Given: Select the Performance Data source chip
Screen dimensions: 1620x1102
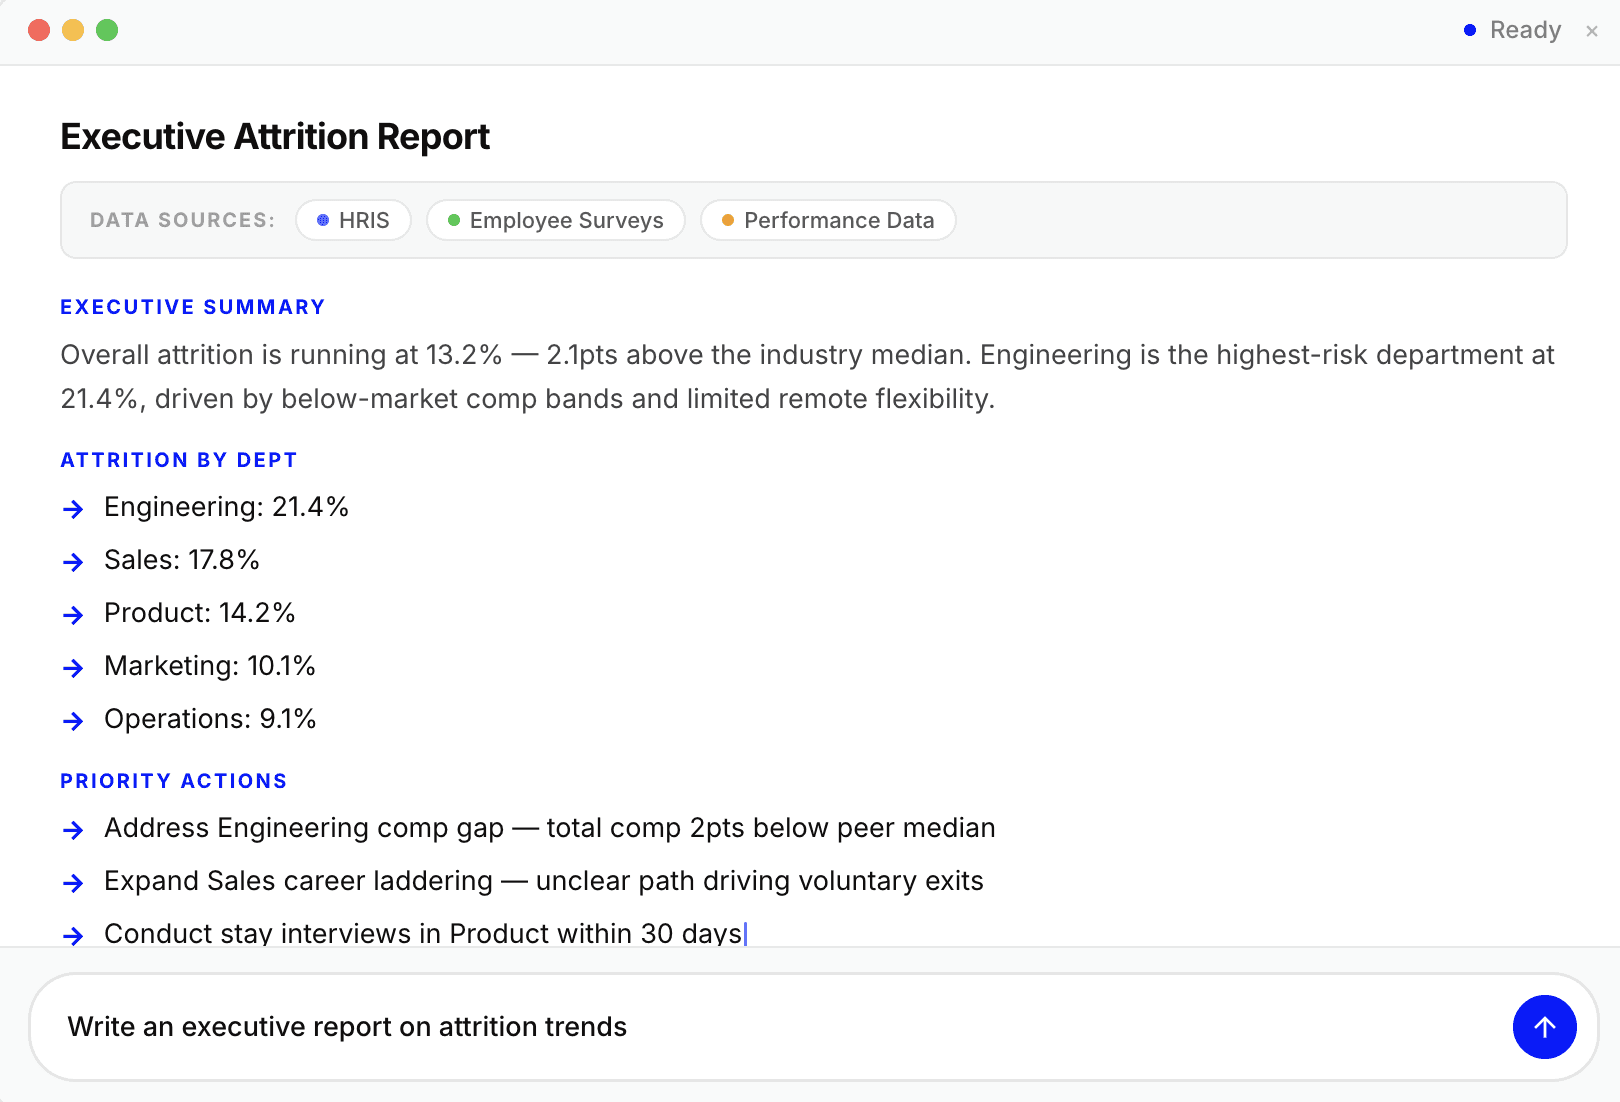Looking at the screenshot, I should 828,220.
